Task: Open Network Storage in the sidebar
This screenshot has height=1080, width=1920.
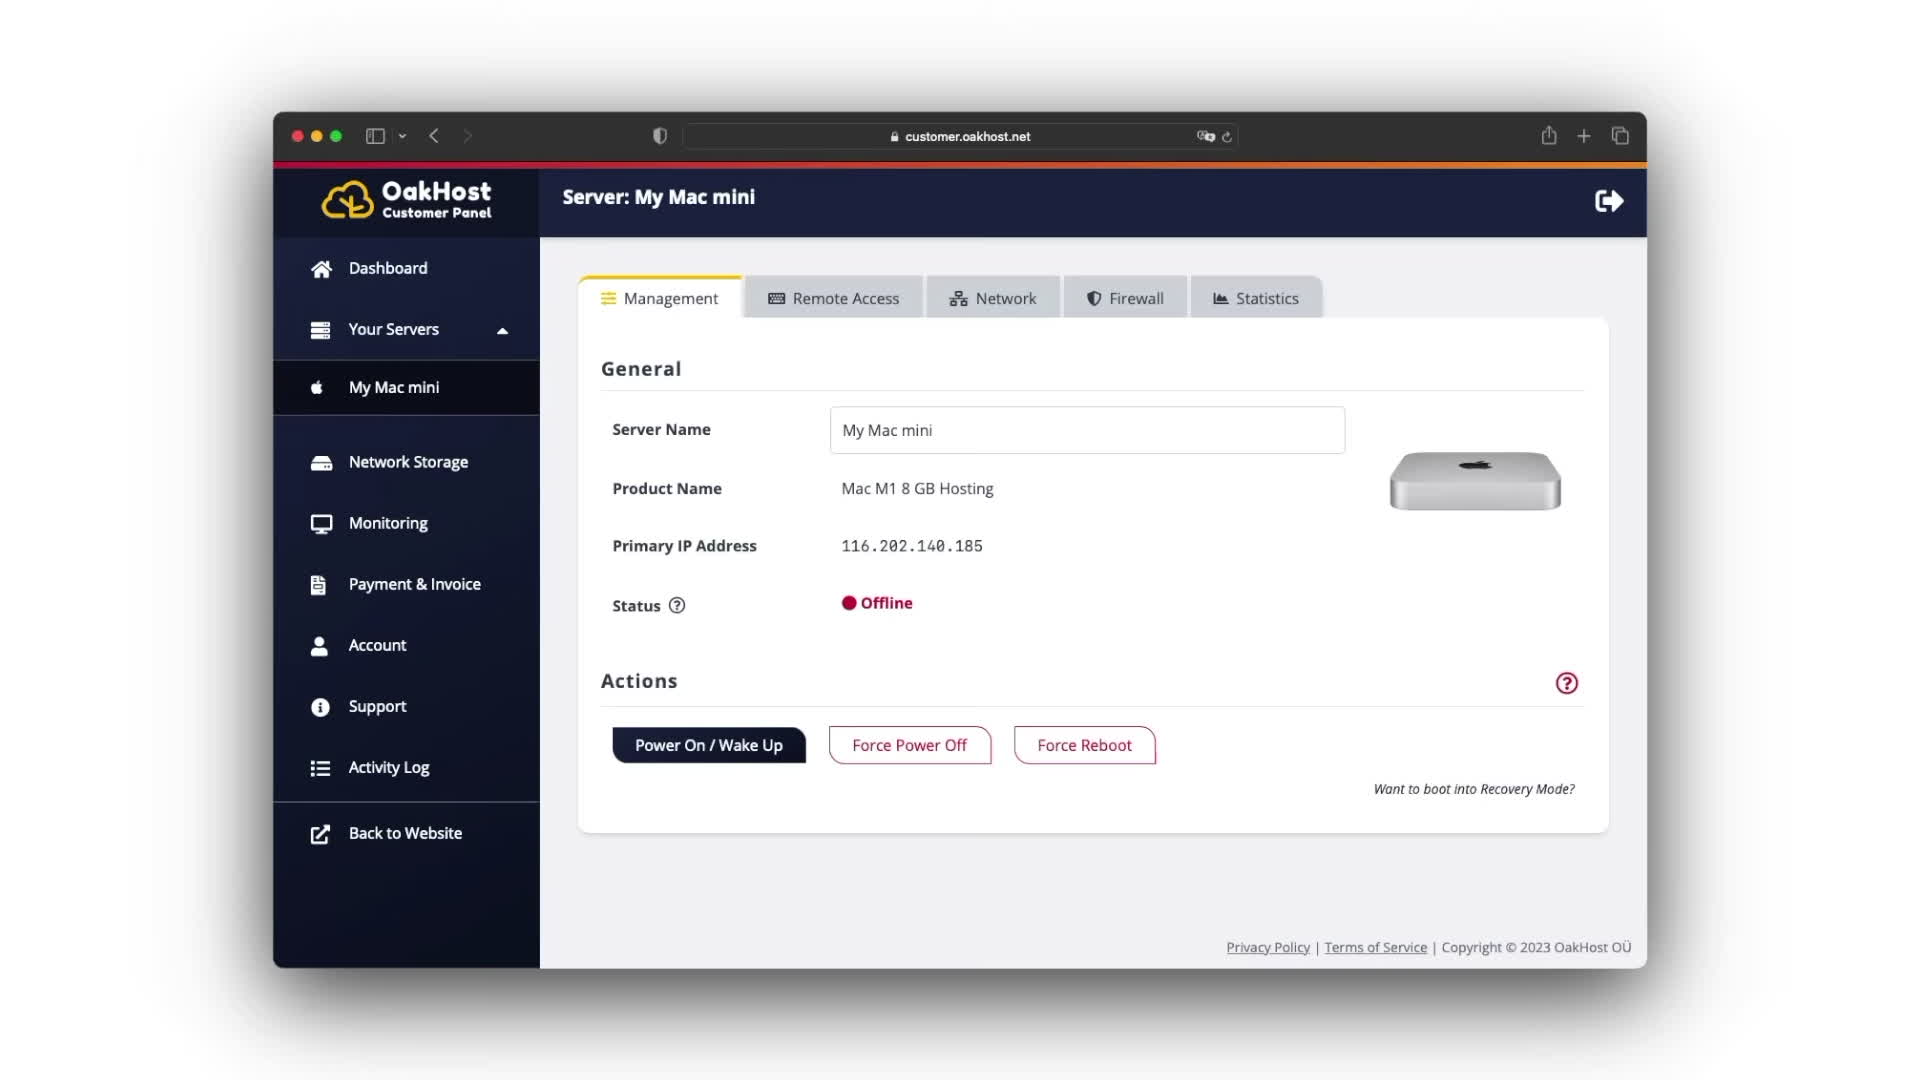Action: coord(407,462)
